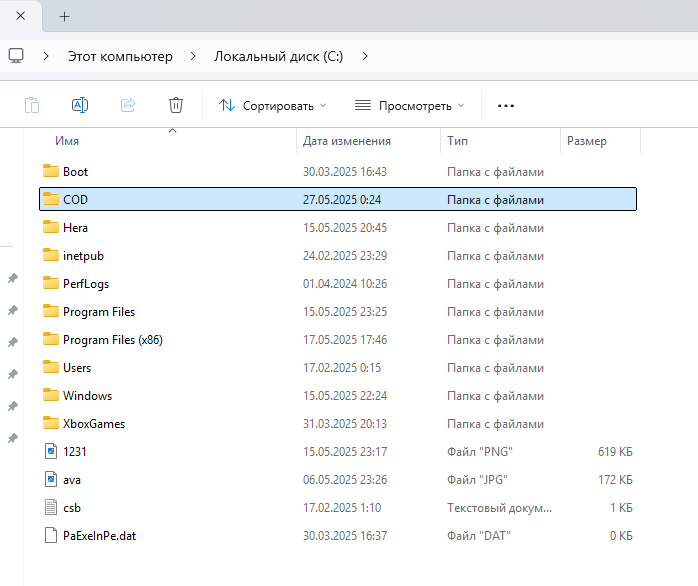Screen dimensions: 698x586
Task: Open the Сортировать dropdown menu
Action: coord(272,106)
